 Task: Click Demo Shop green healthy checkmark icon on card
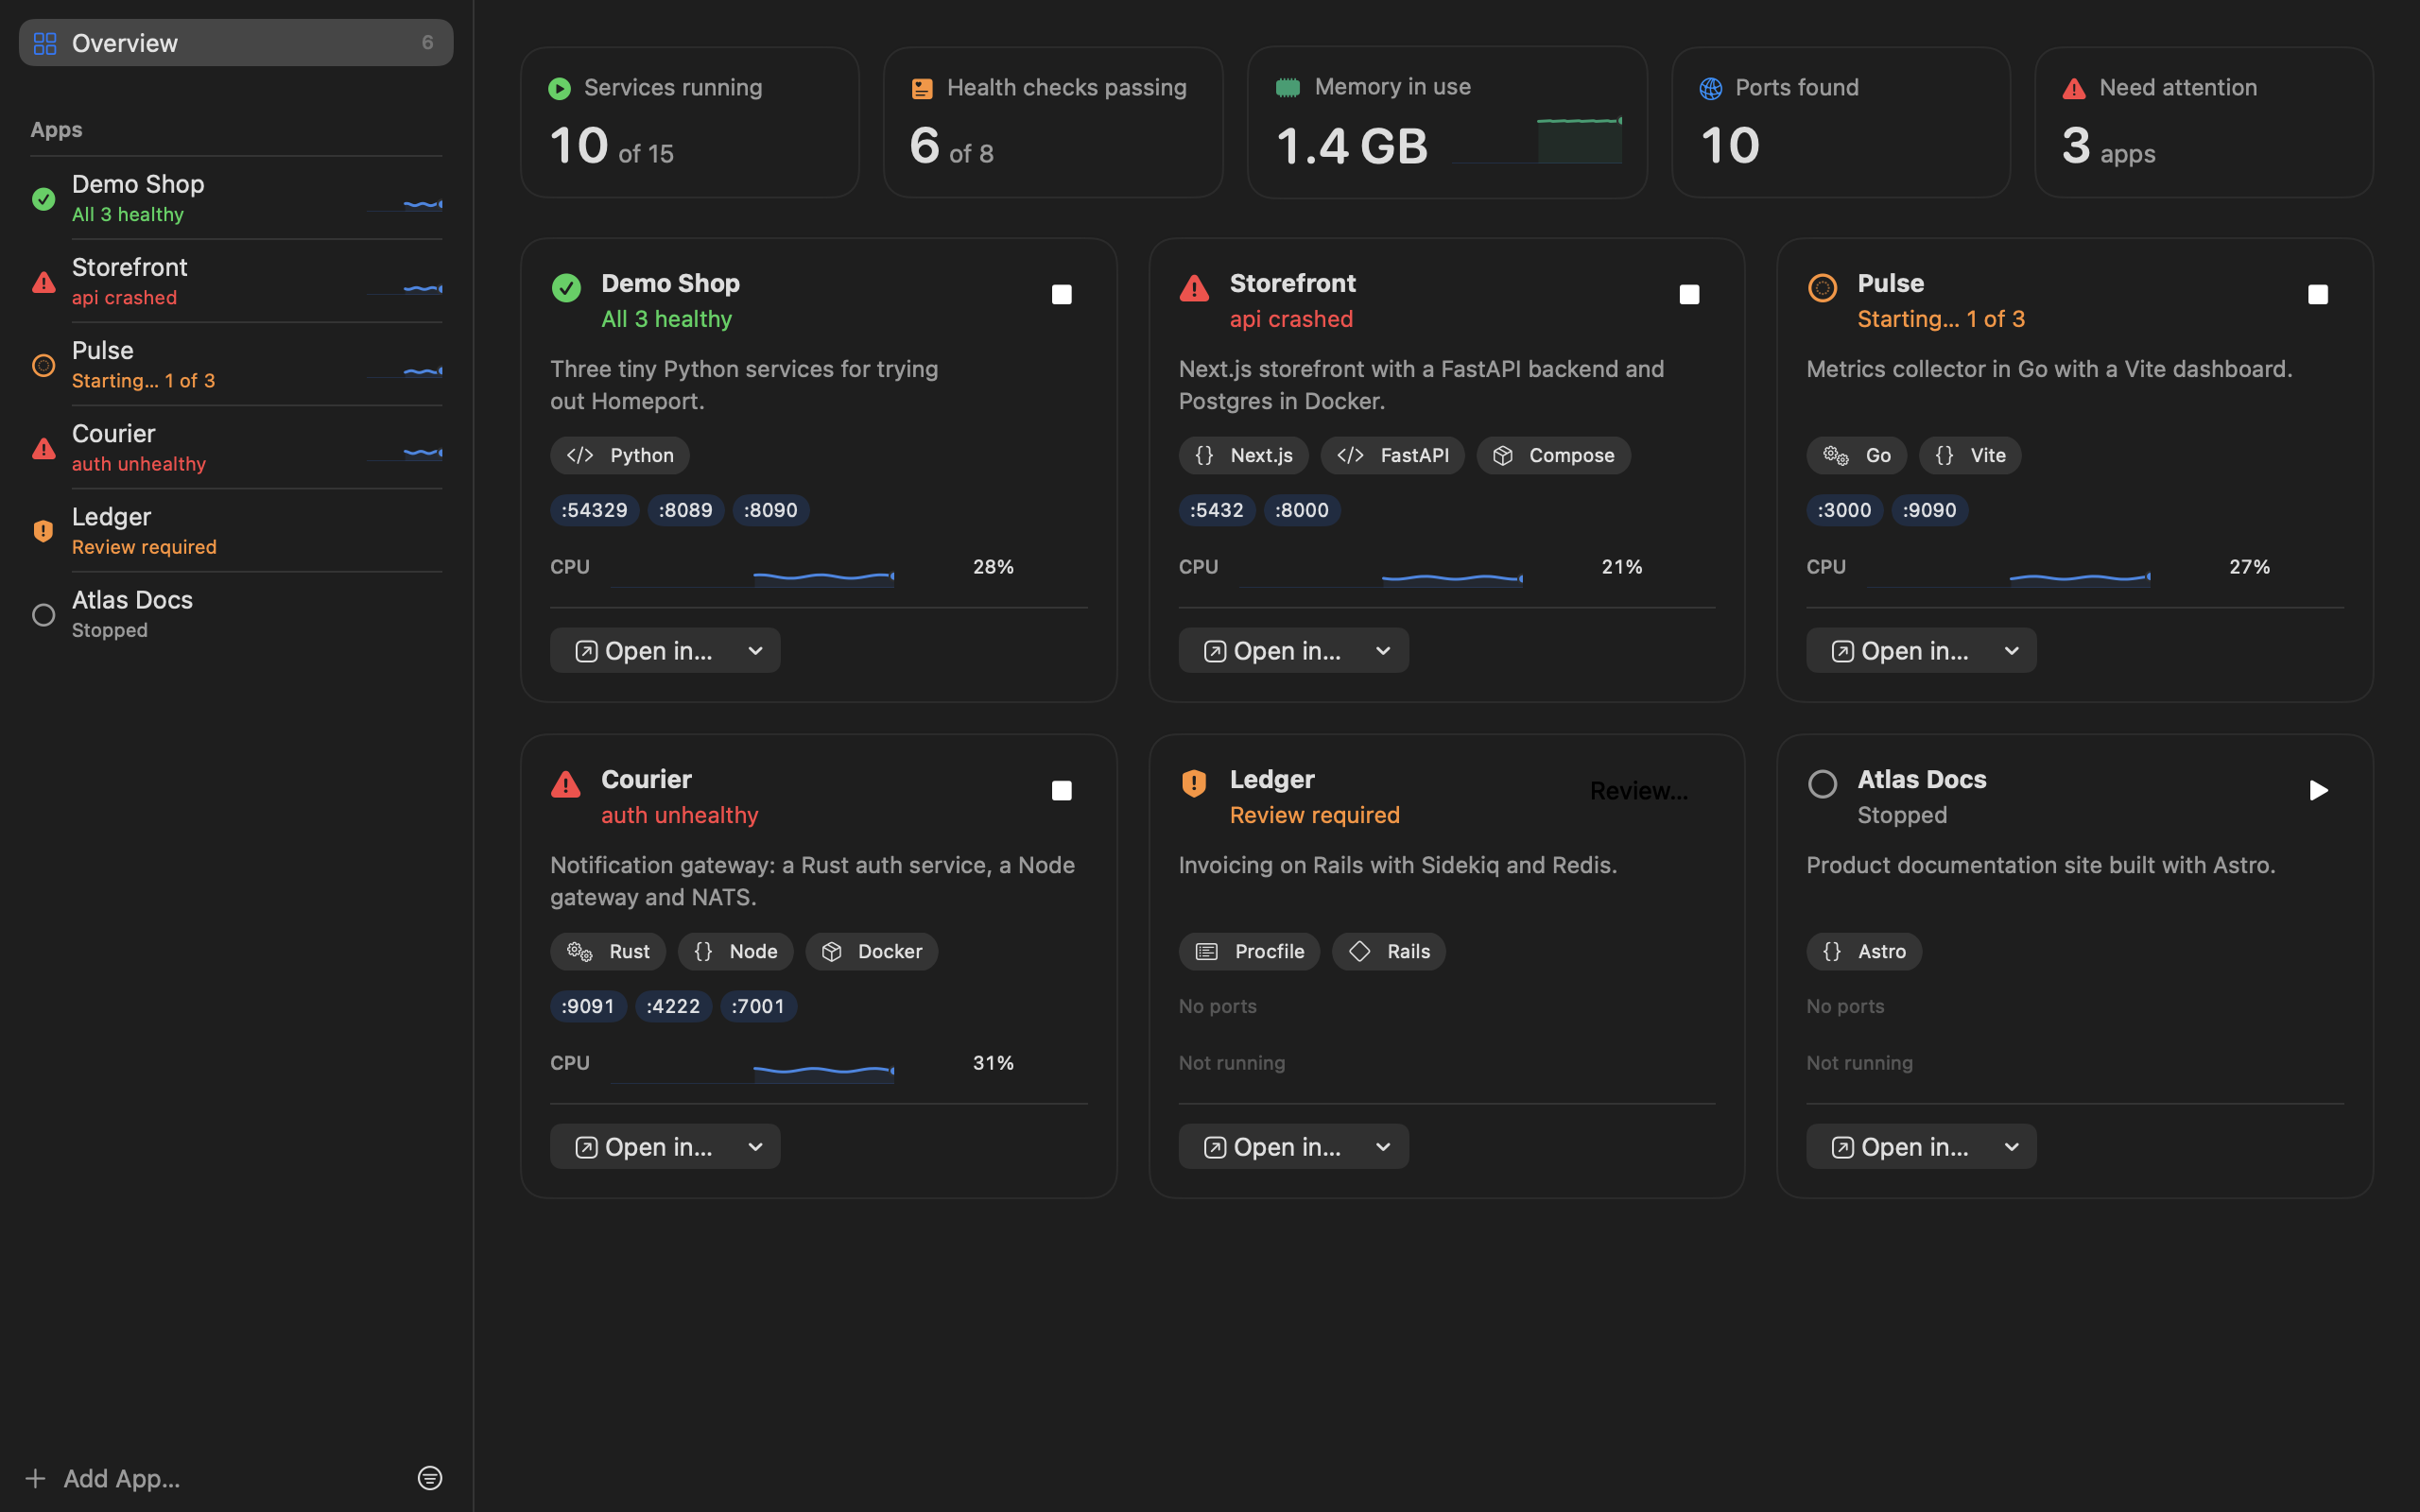[x=566, y=288]
